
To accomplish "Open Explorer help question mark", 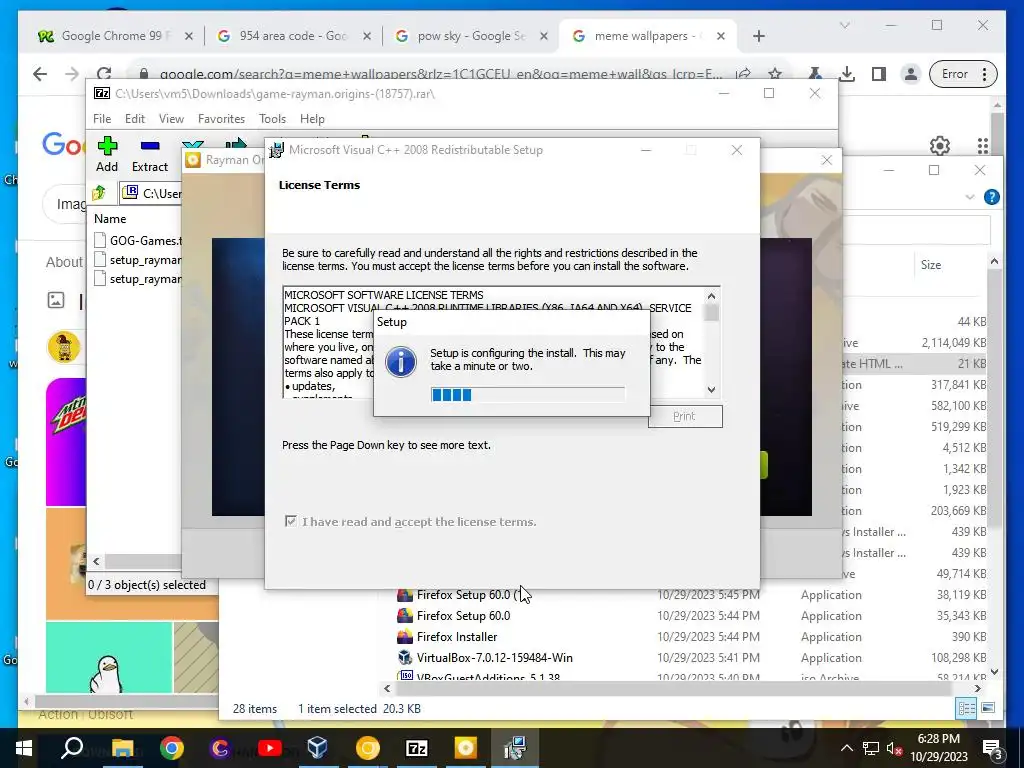I will pos(991,197).
